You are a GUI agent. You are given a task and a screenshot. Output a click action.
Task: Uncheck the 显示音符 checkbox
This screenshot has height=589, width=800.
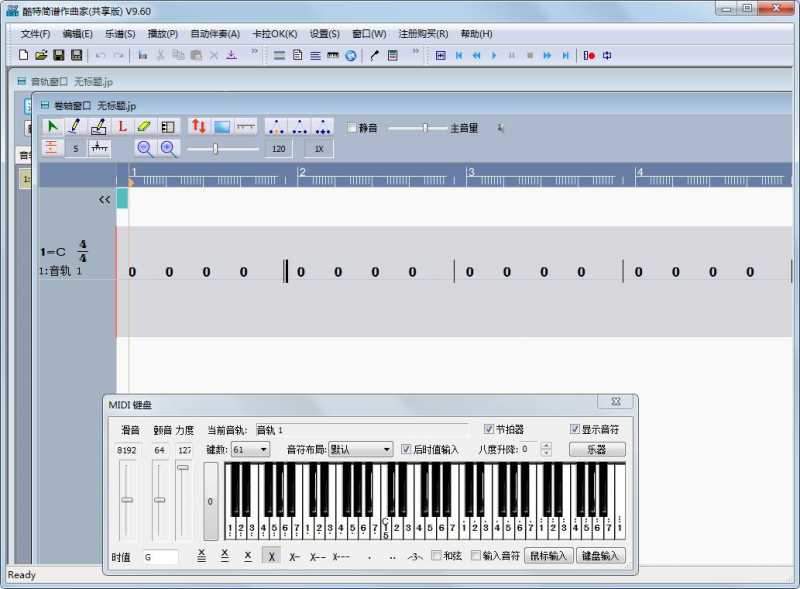click(575, 429)
